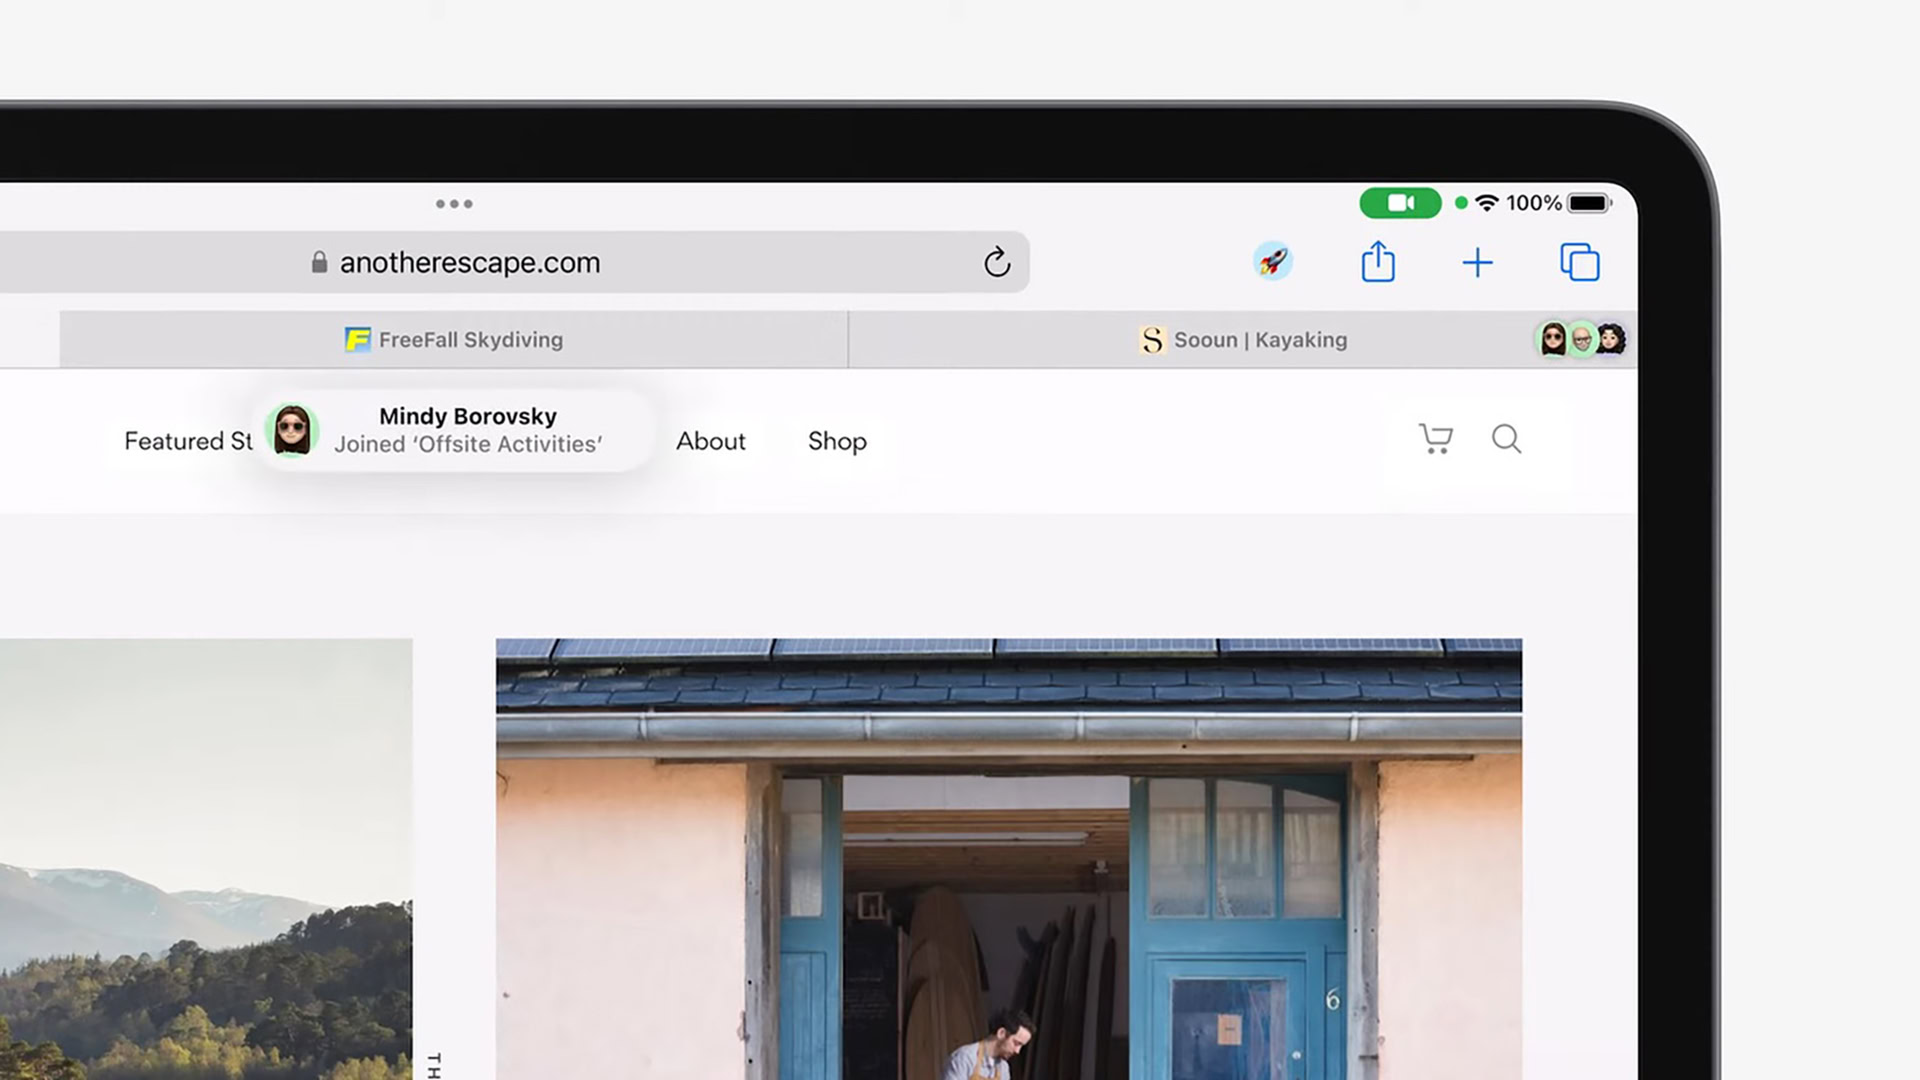The height and width of the screenshot is (1080, 1920).
Task: Tap the Wi-Fi status icon
Action: [x=1487, y=203]
